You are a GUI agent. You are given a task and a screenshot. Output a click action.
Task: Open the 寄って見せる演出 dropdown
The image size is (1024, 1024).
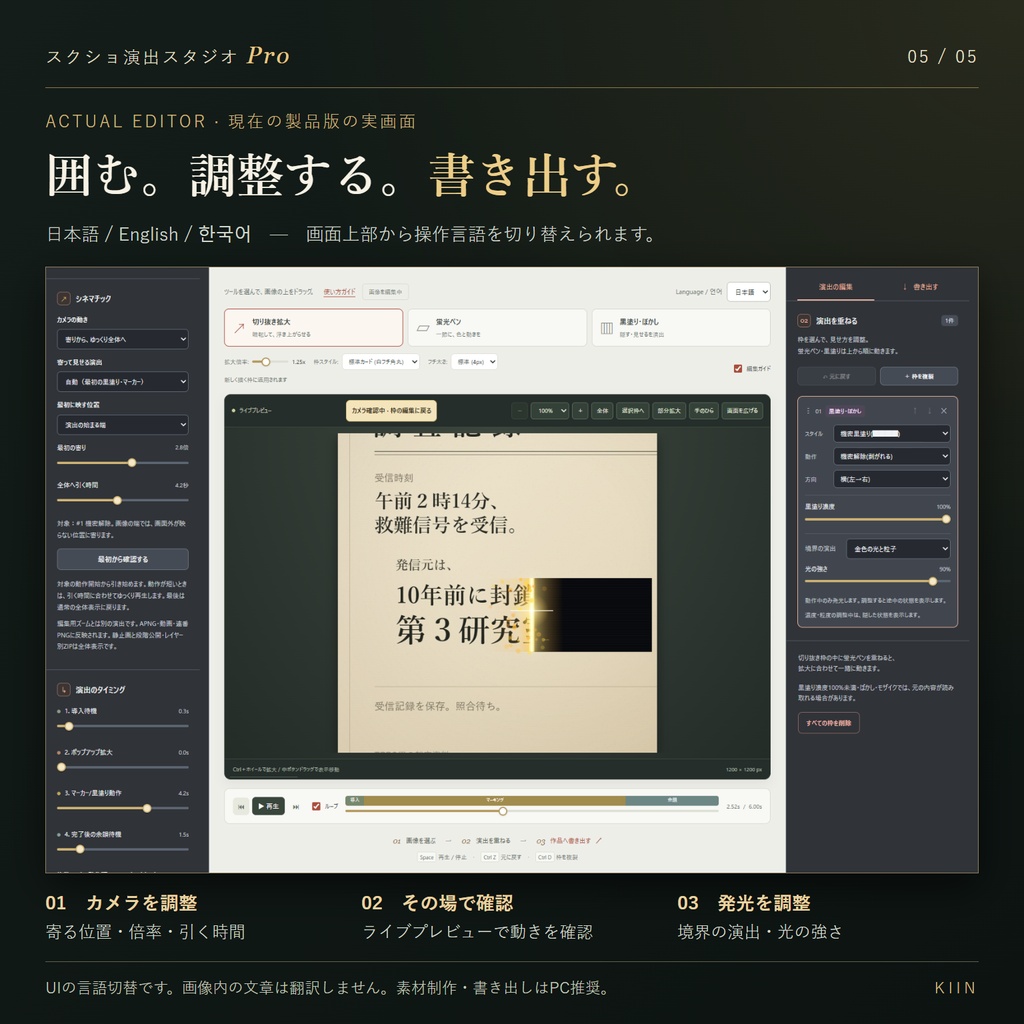point(123,381)
